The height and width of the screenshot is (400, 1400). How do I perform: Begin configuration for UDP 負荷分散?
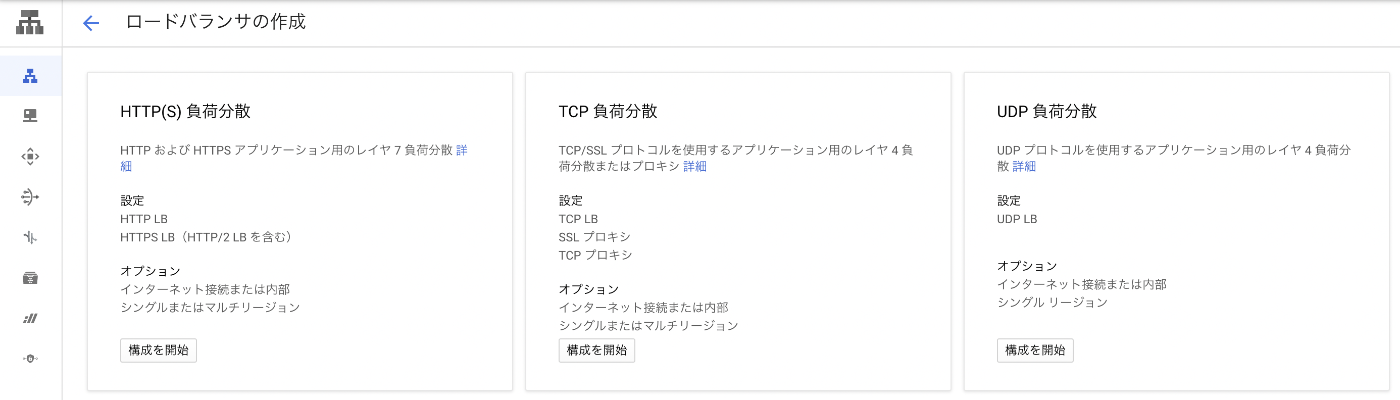(1035, 350)
